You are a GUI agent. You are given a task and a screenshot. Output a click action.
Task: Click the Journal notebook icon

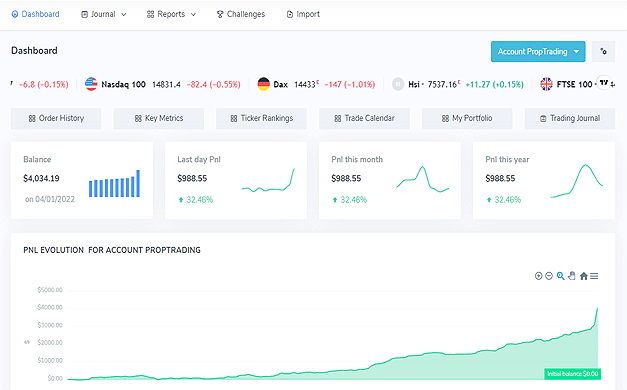pos(84,14)
